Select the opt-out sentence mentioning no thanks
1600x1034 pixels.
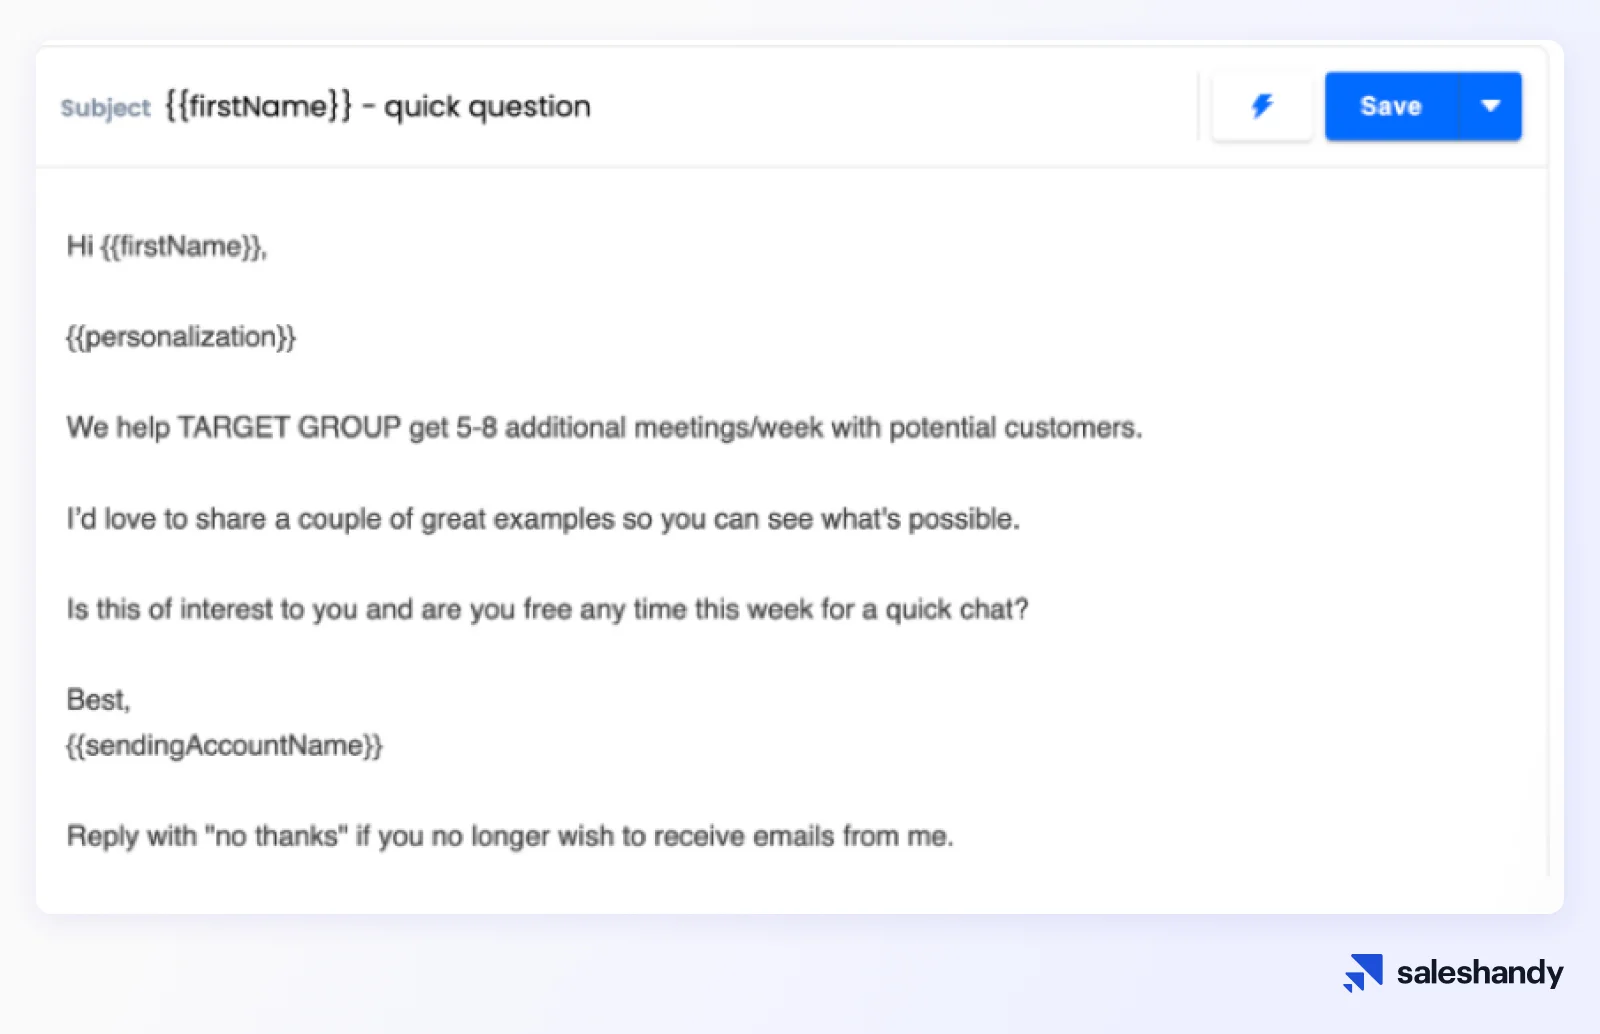(x=510, y=836)
